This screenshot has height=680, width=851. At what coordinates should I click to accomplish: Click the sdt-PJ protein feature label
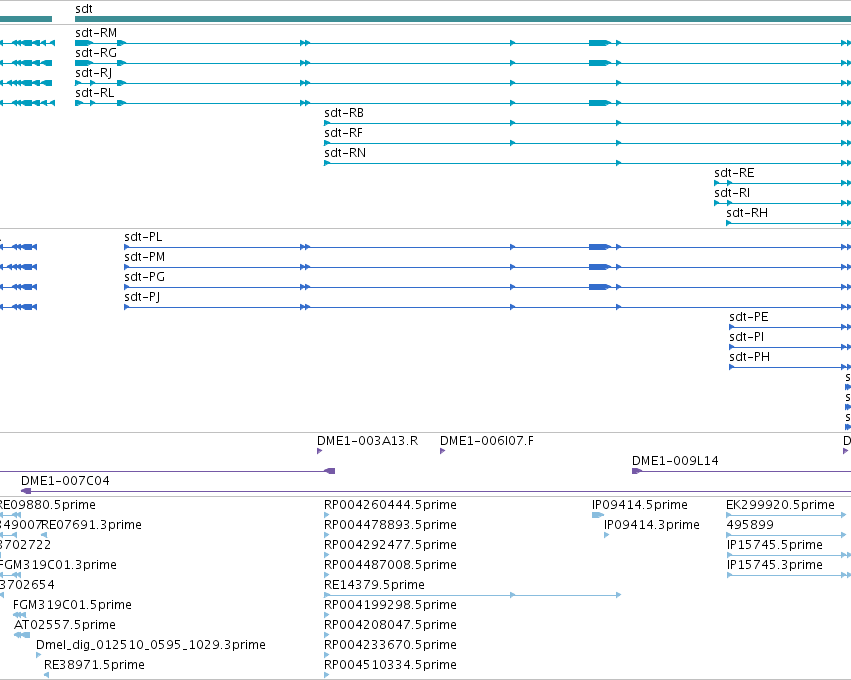[142, 297]
